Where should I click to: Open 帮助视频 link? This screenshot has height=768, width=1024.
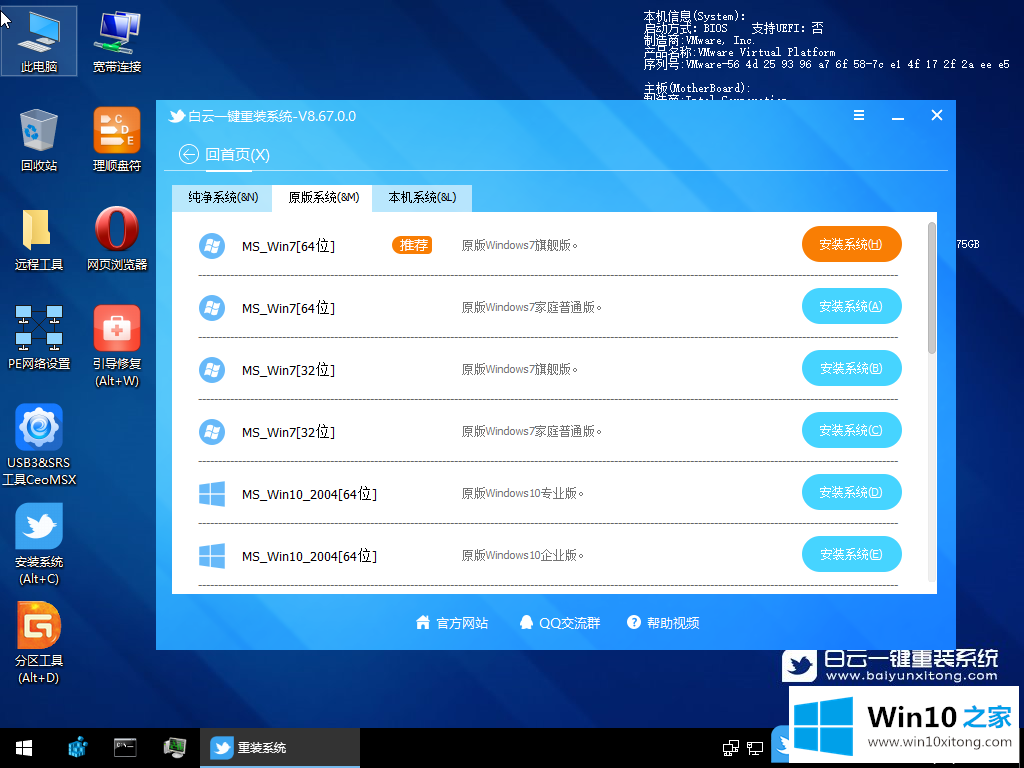point(663,623)
